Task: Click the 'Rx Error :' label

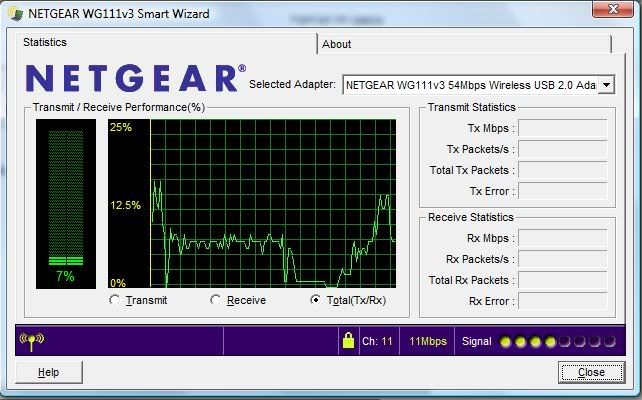Action: pos(492,301)
